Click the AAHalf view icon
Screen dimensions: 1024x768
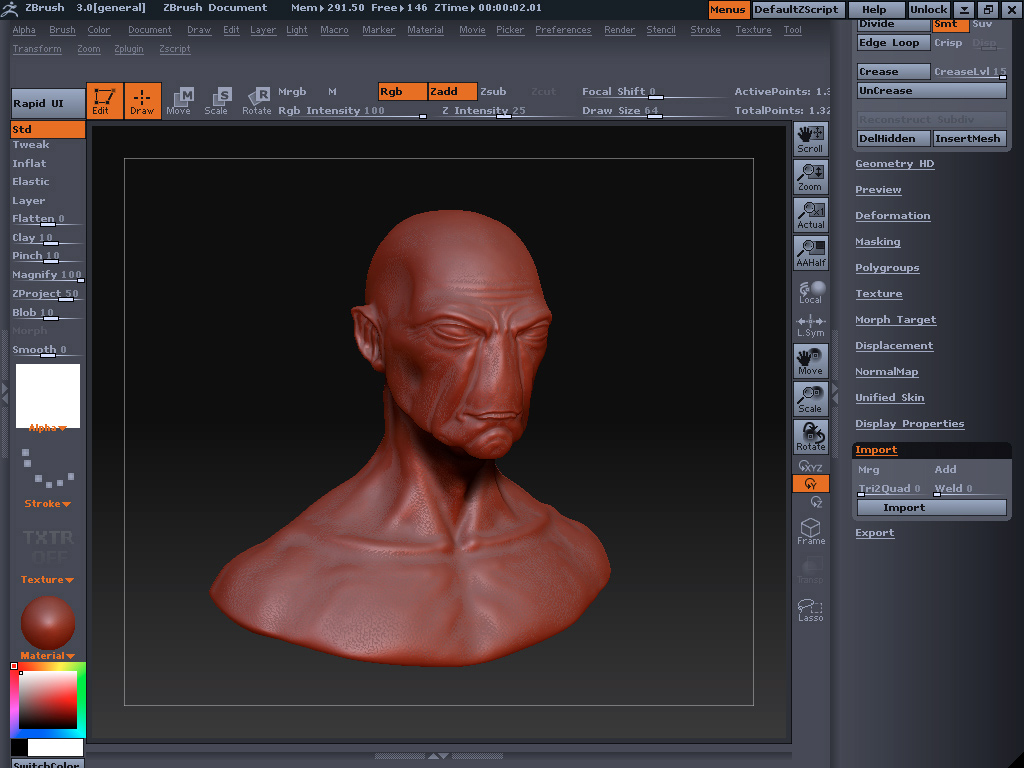(810, 253)
